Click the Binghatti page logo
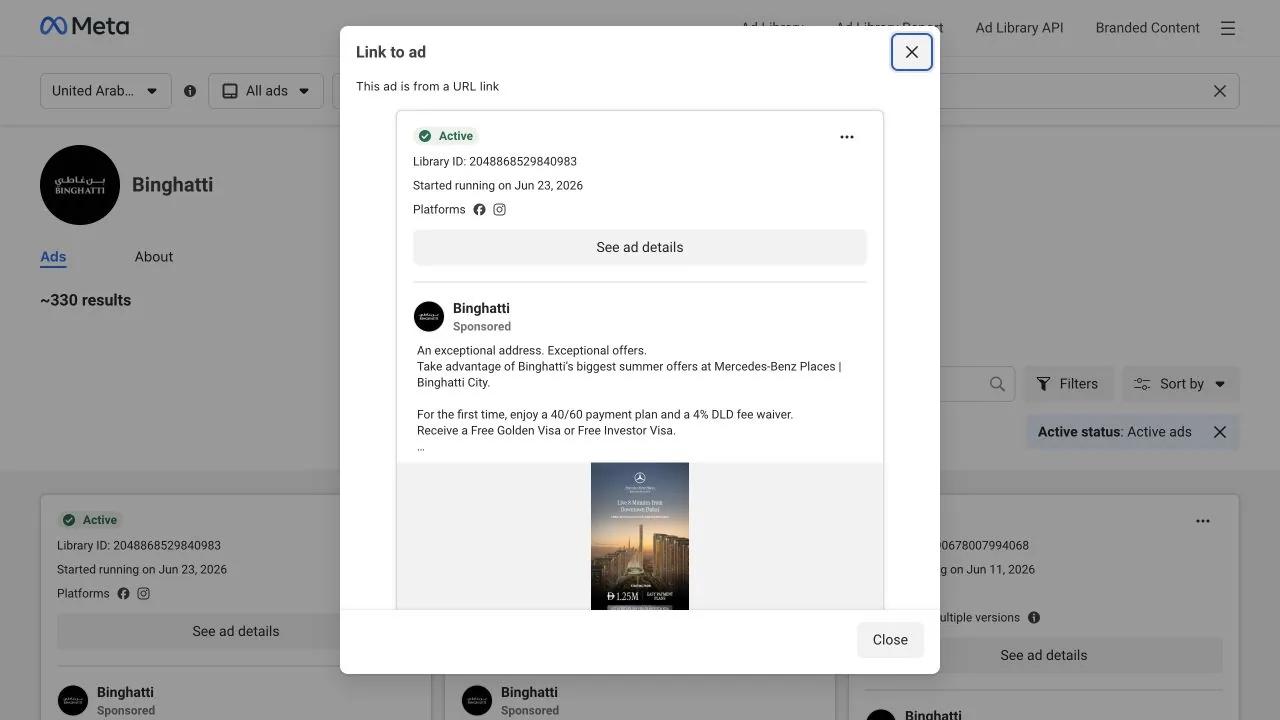 [x=80, y=185]
